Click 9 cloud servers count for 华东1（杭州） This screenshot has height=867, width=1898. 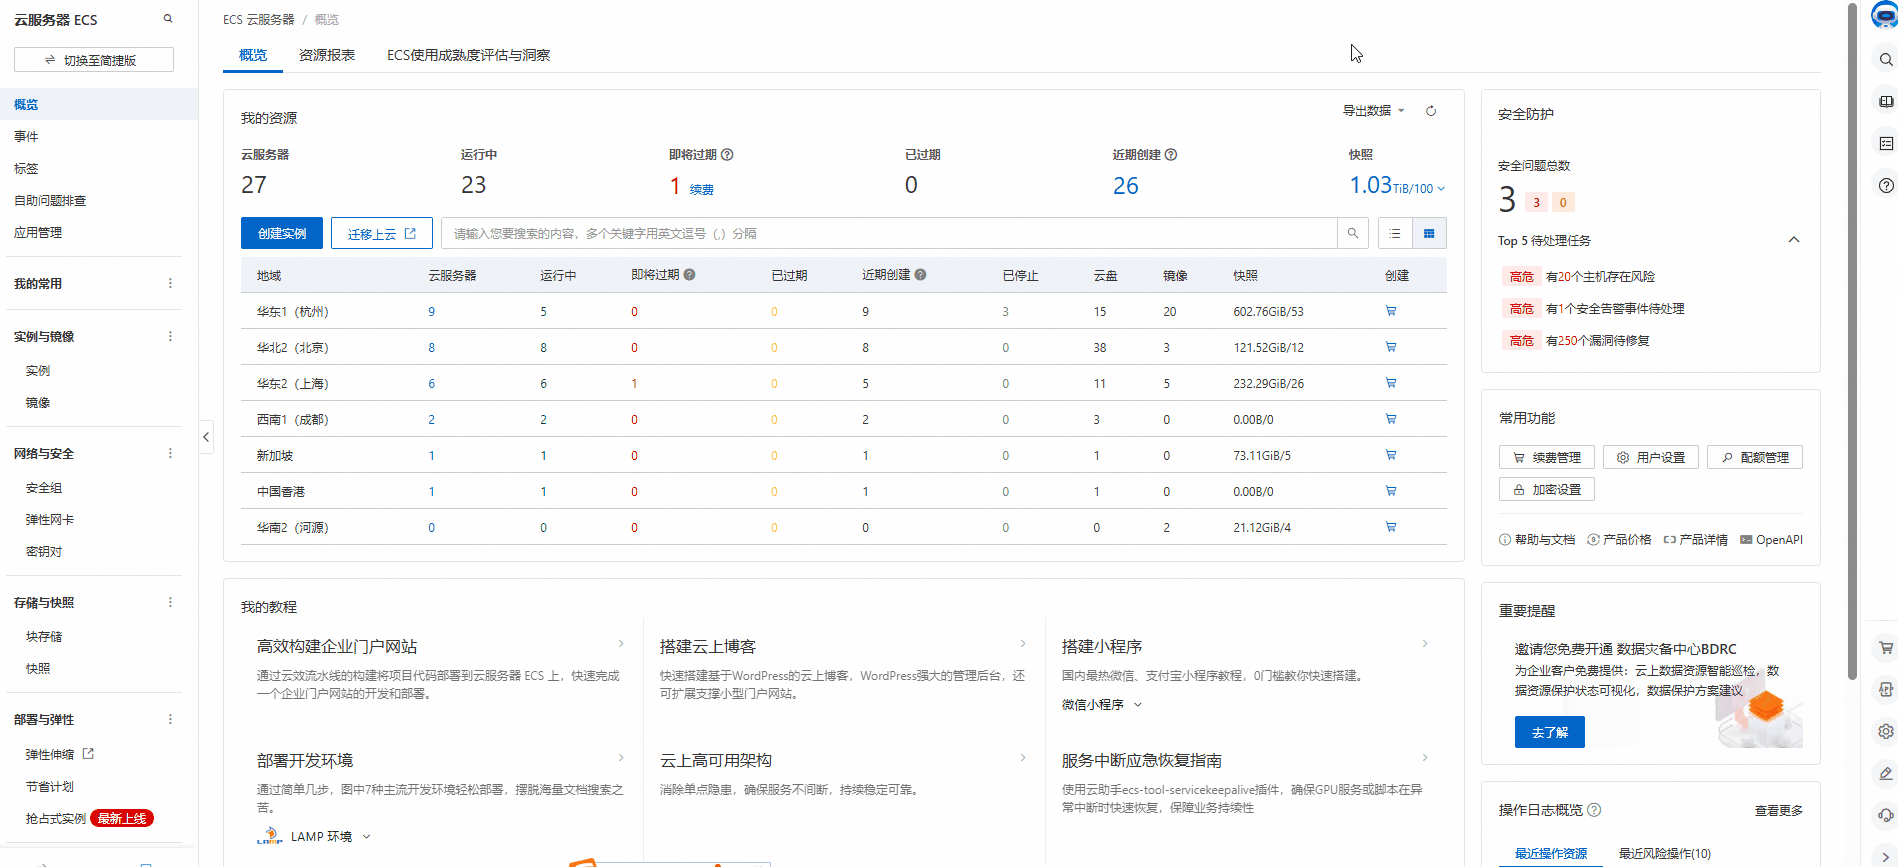point(432,312)
